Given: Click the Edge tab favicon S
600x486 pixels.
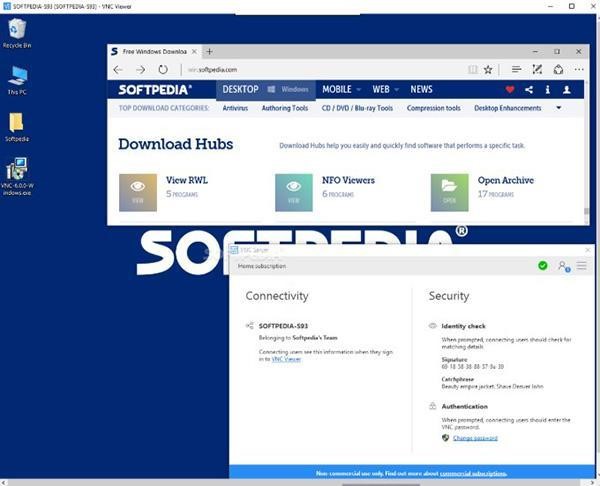Looking at the screenshot, I should tap(114, 51).
